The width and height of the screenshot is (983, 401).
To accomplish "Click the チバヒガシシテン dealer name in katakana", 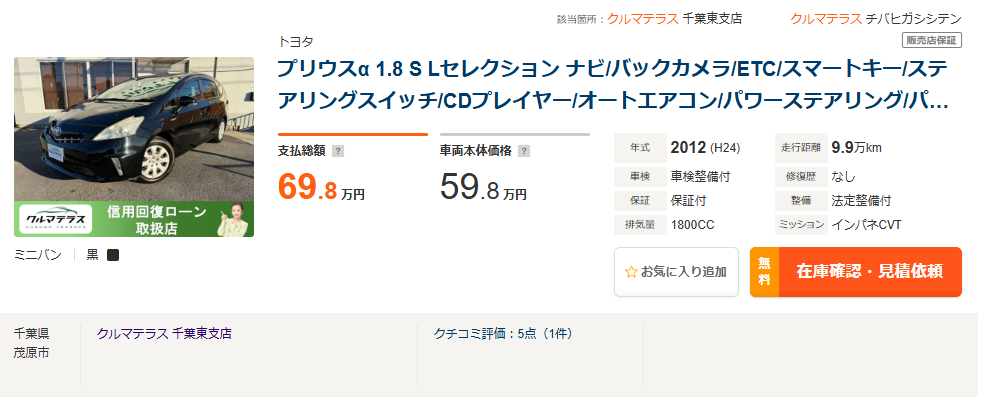I will click(915, 18).
